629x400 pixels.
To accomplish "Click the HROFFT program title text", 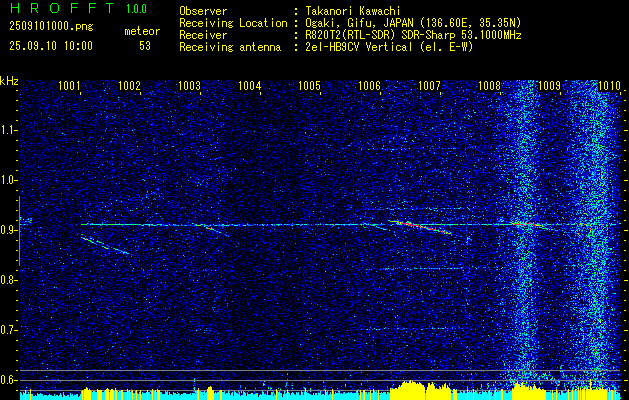I will pos(62,8).
